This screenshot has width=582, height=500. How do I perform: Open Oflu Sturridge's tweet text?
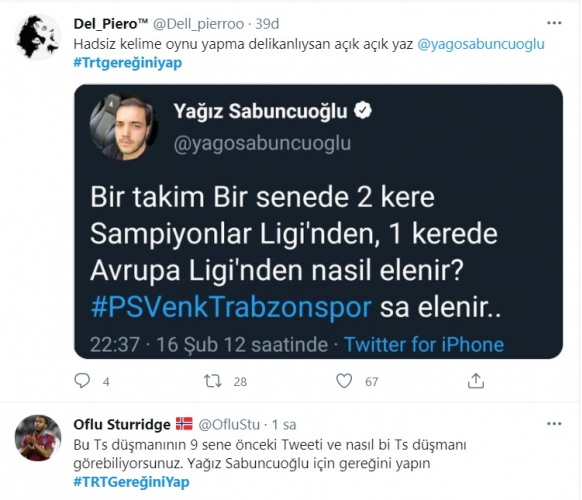270,454
